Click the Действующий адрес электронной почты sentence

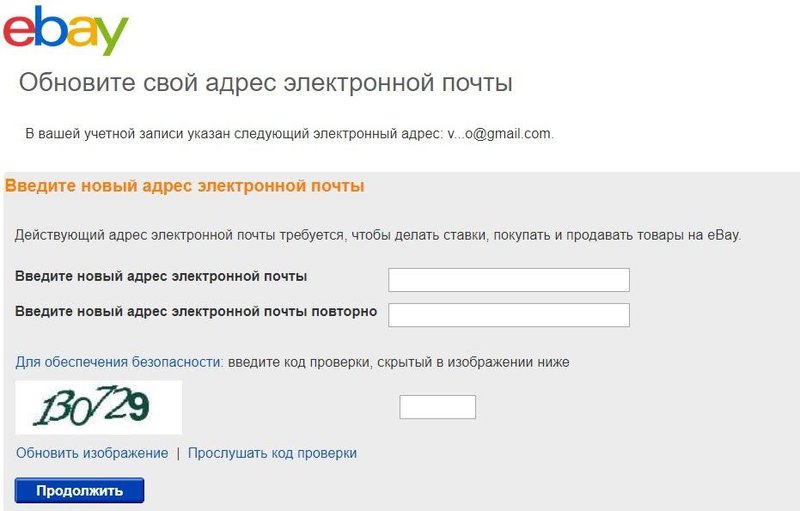378,235
